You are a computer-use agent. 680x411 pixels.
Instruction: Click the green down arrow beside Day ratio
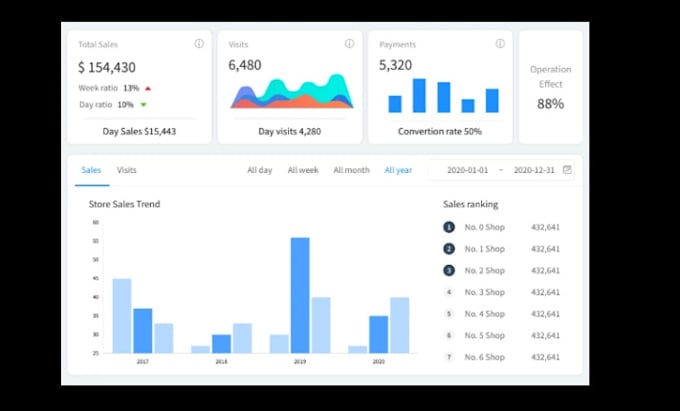[144, 104]
